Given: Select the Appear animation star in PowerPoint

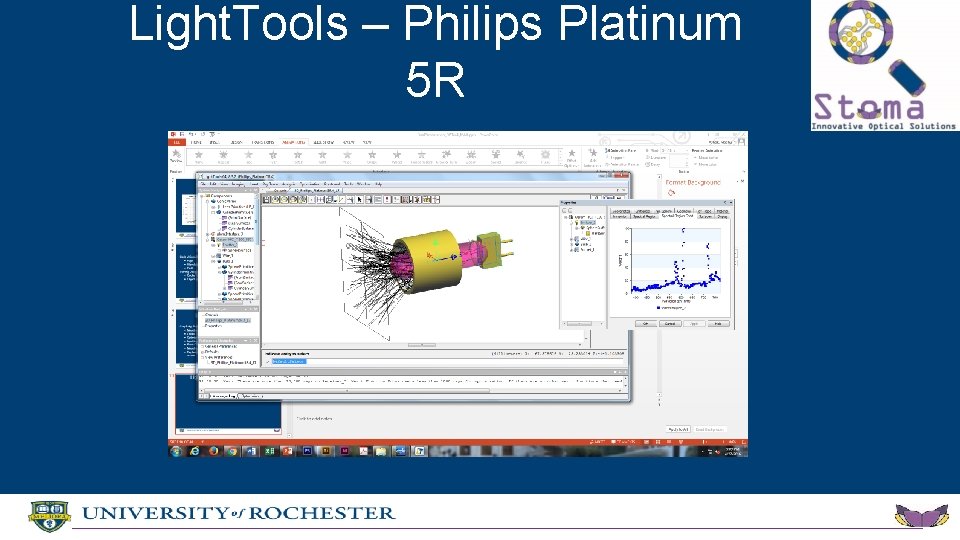Looking at the screenshot, I should tap(223, 156).
